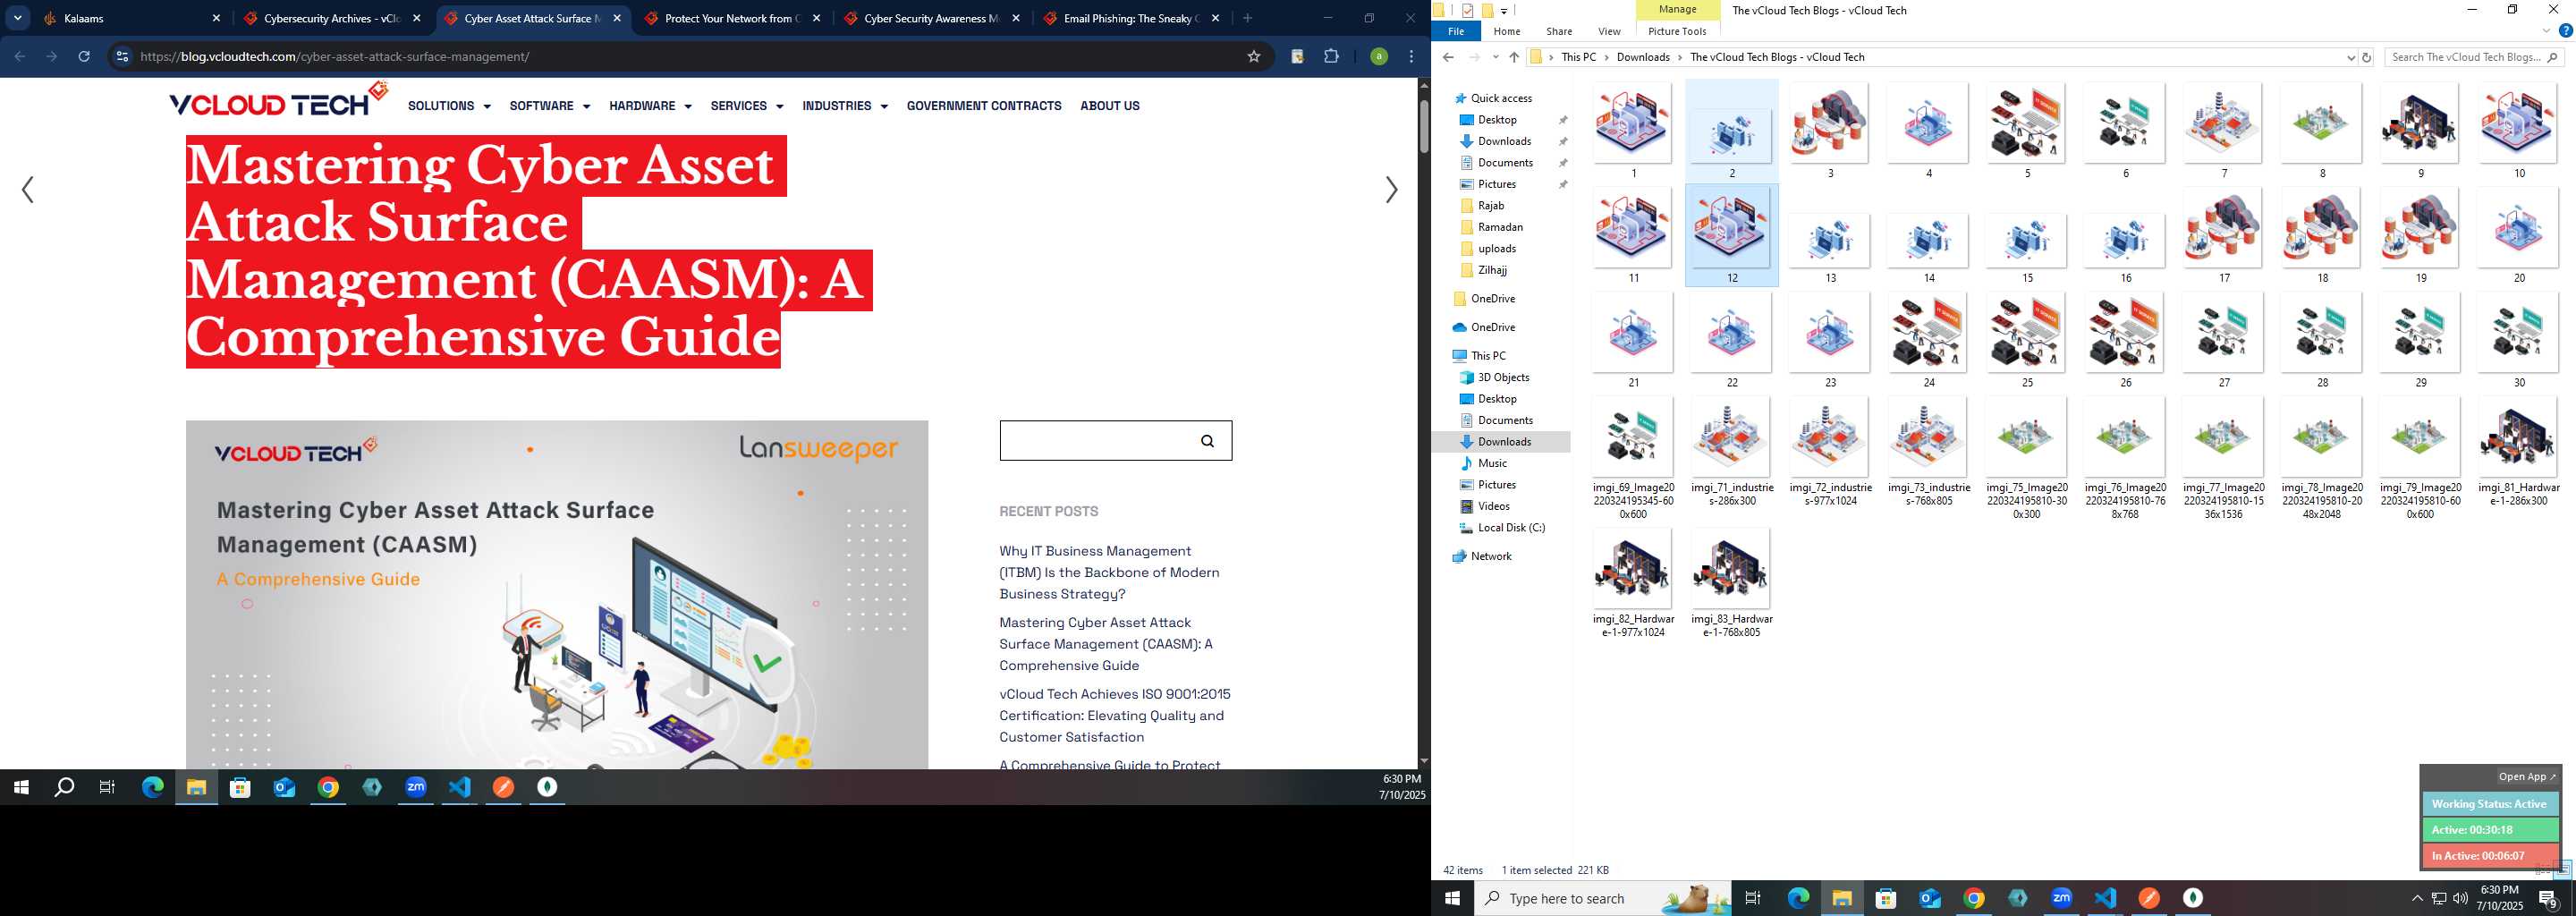
Task: Open vCloud Tech ISO 9001:2015 post
Action: (x=1114, y=715)
